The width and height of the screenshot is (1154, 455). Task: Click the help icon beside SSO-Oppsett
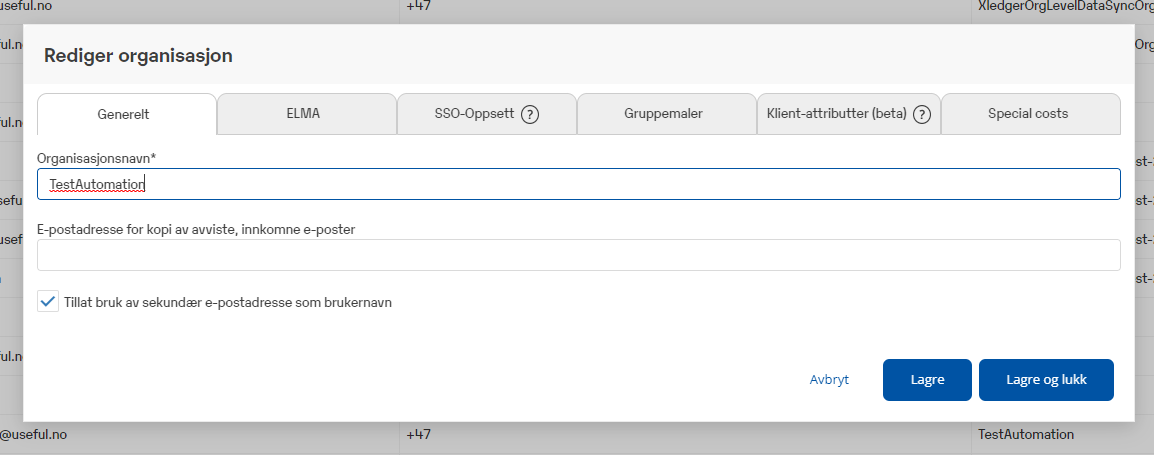click(x=530, y=114)
